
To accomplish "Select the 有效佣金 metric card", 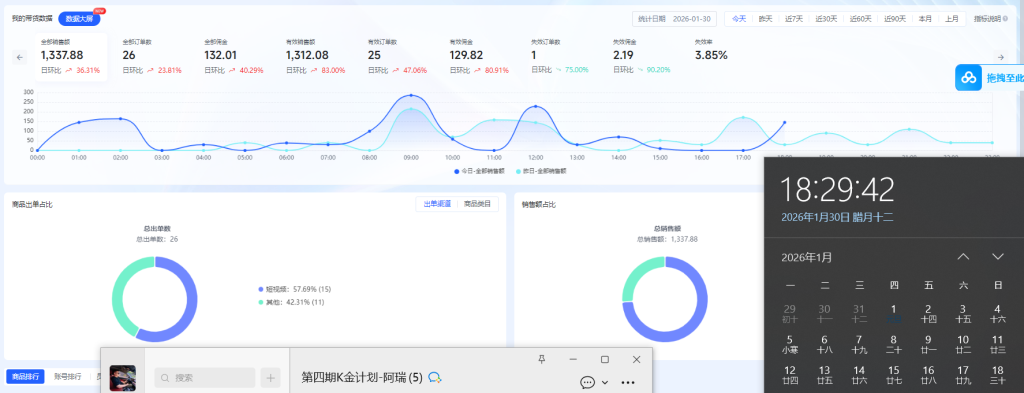I will tap(479, 57).
